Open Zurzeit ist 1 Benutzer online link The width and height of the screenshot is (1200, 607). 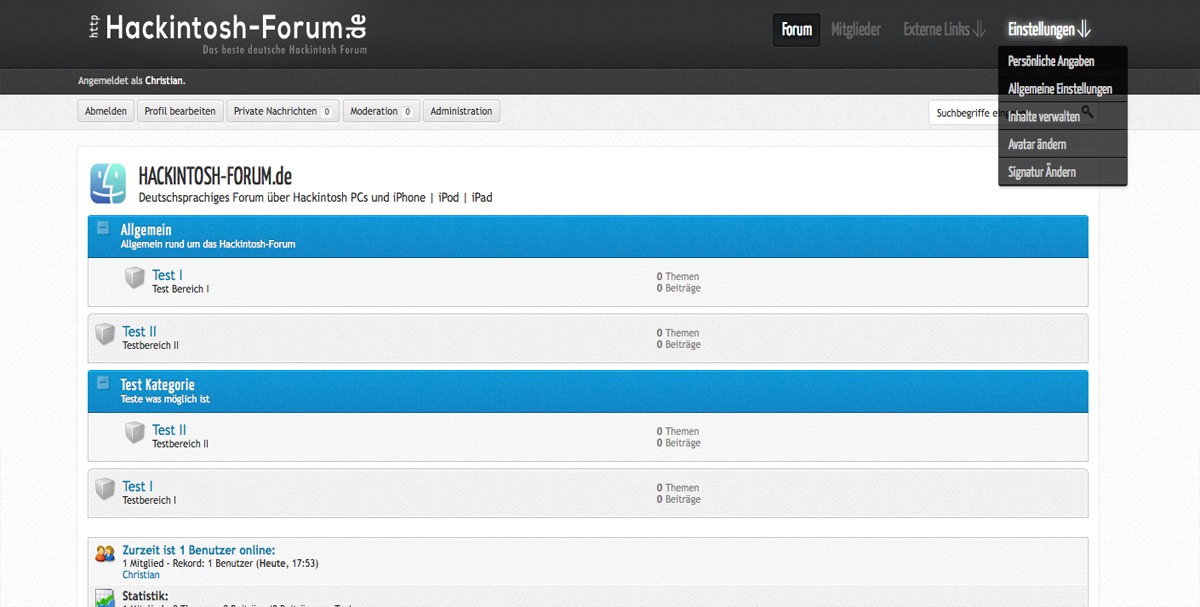199,550
